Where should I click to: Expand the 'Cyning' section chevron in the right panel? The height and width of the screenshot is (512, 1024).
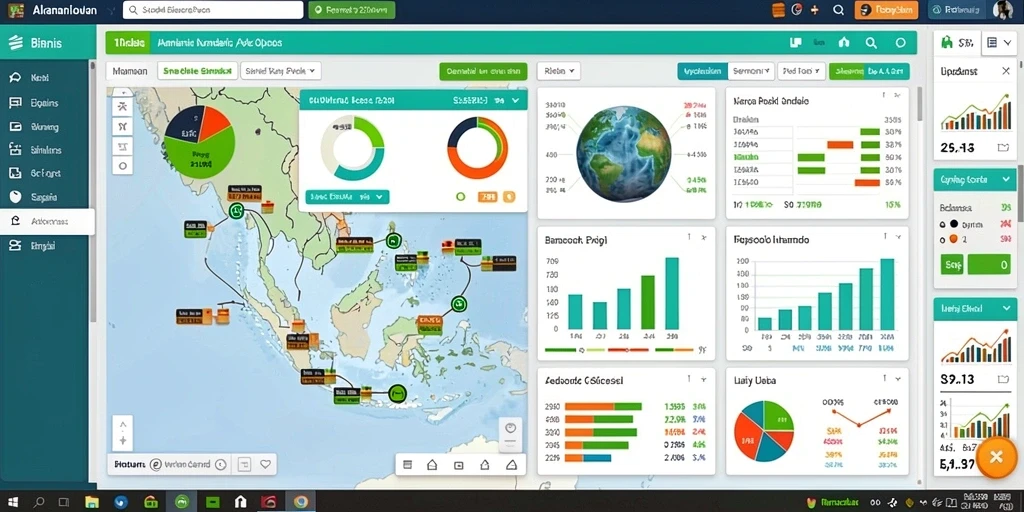(1004, 179)
